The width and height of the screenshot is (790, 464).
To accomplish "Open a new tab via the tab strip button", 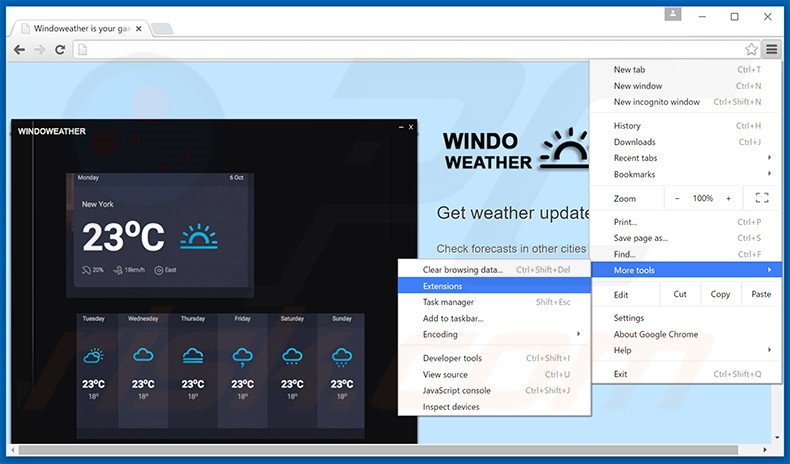I will click(x=162, y=29).
